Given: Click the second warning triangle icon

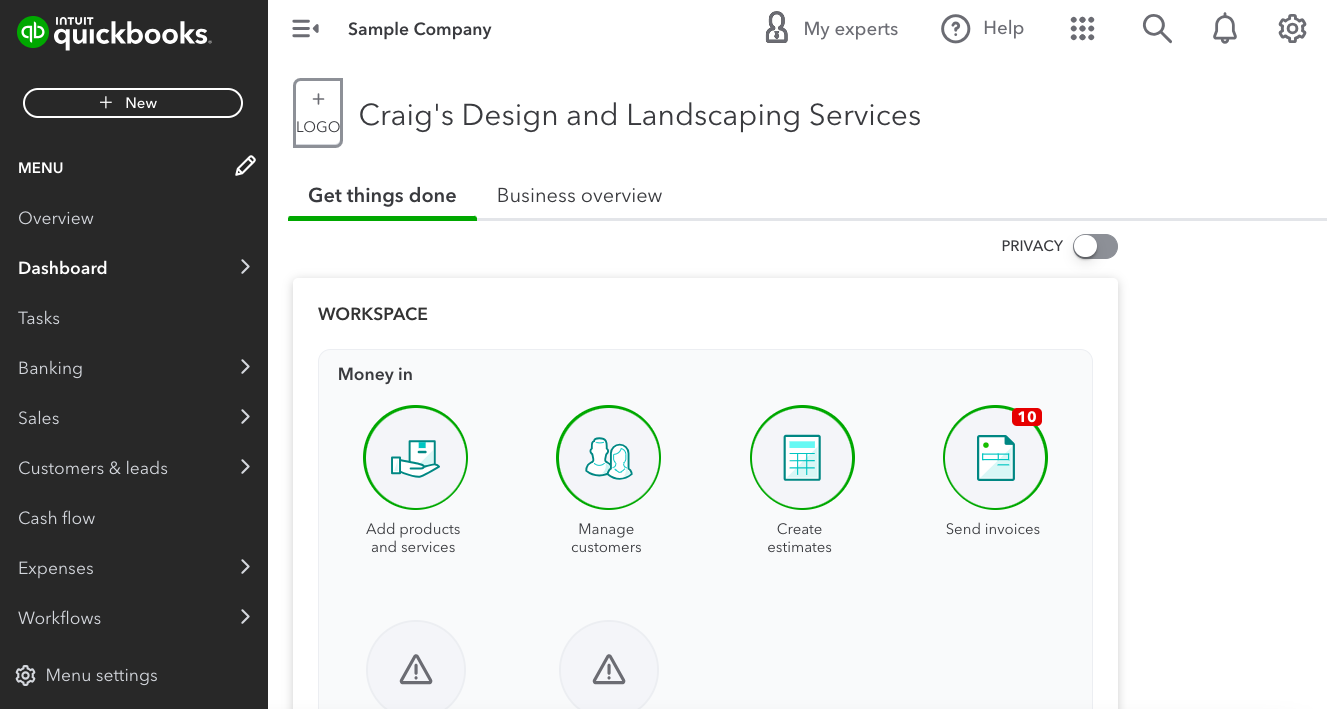Looking at the screenshot, I should coord(609,668).
